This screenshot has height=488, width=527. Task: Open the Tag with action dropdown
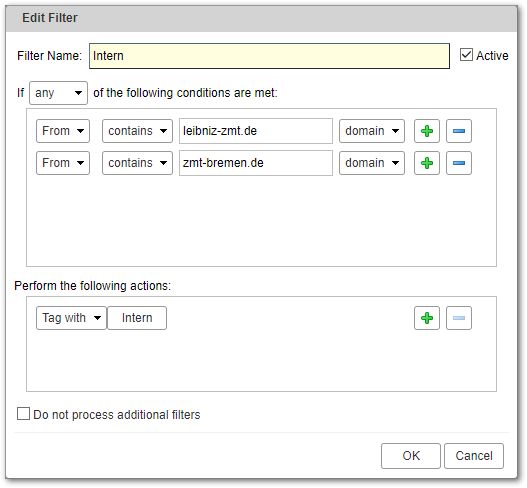[x=71, y=318]
